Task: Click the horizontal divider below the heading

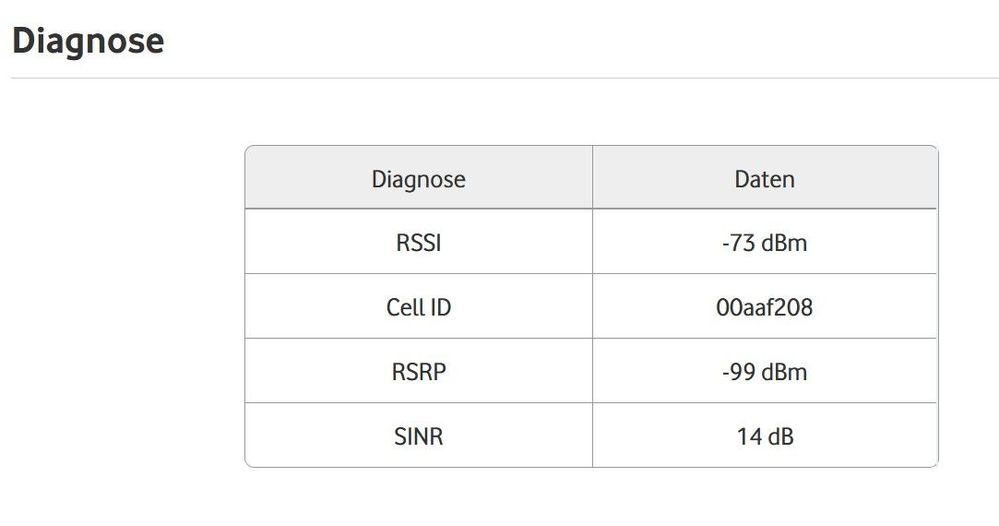Action: (x=505, y=78)
